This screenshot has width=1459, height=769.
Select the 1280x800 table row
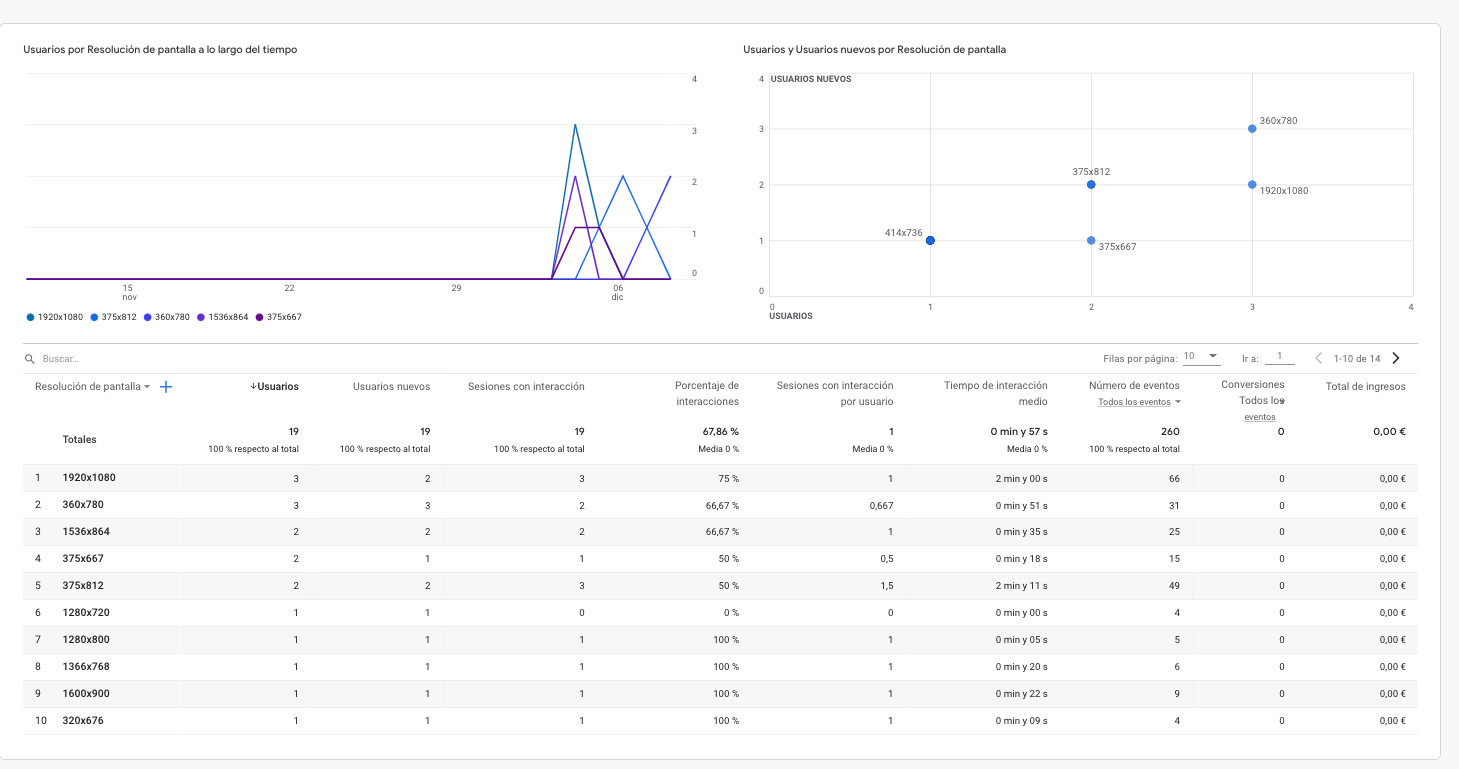click(x=720, y=640)
